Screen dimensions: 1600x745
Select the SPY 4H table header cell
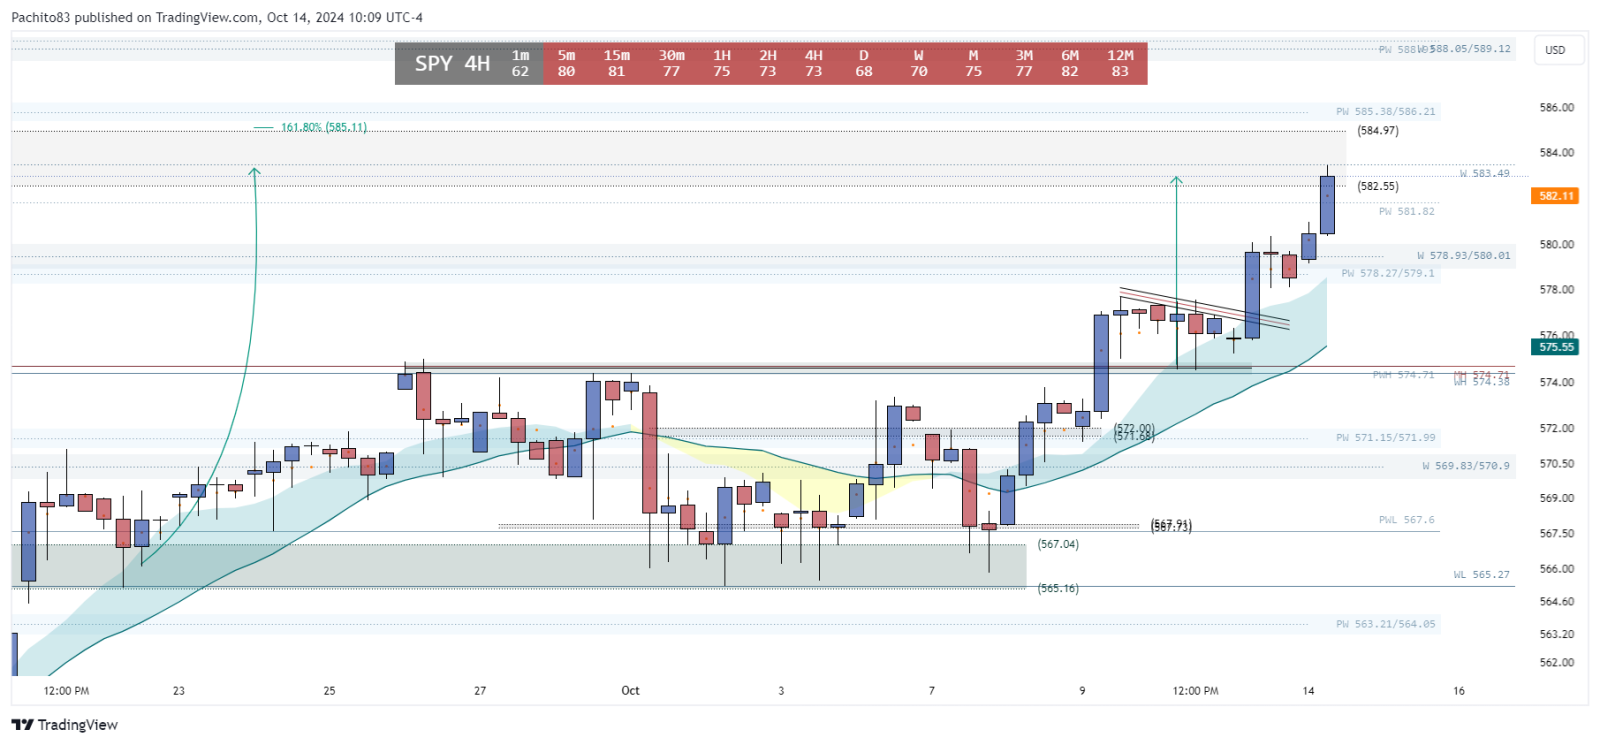point(452,63)
